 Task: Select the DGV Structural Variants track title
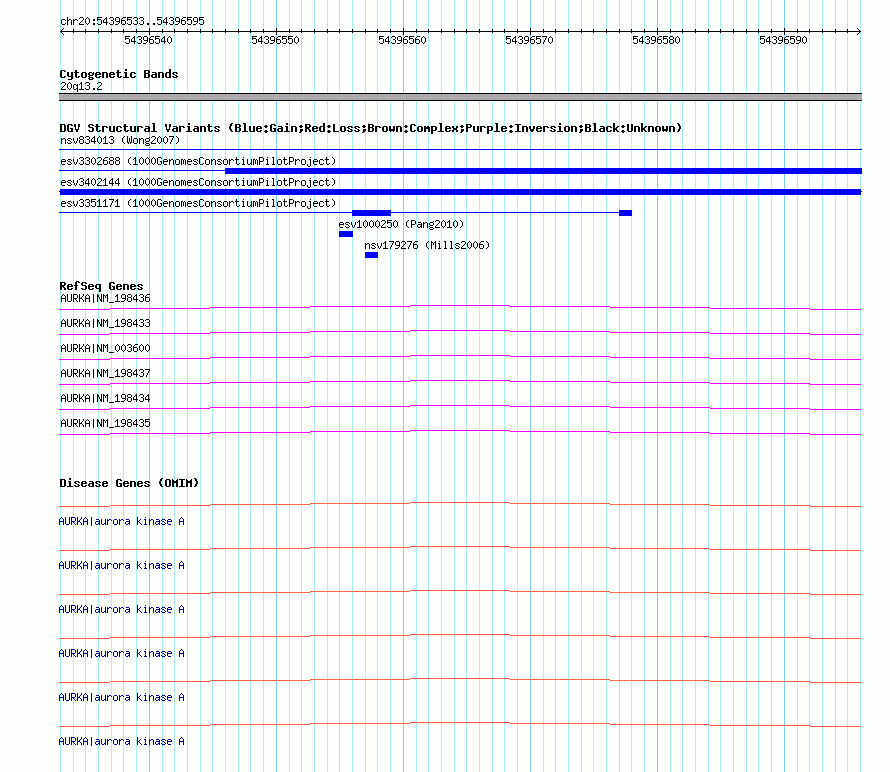click(371, 128)
